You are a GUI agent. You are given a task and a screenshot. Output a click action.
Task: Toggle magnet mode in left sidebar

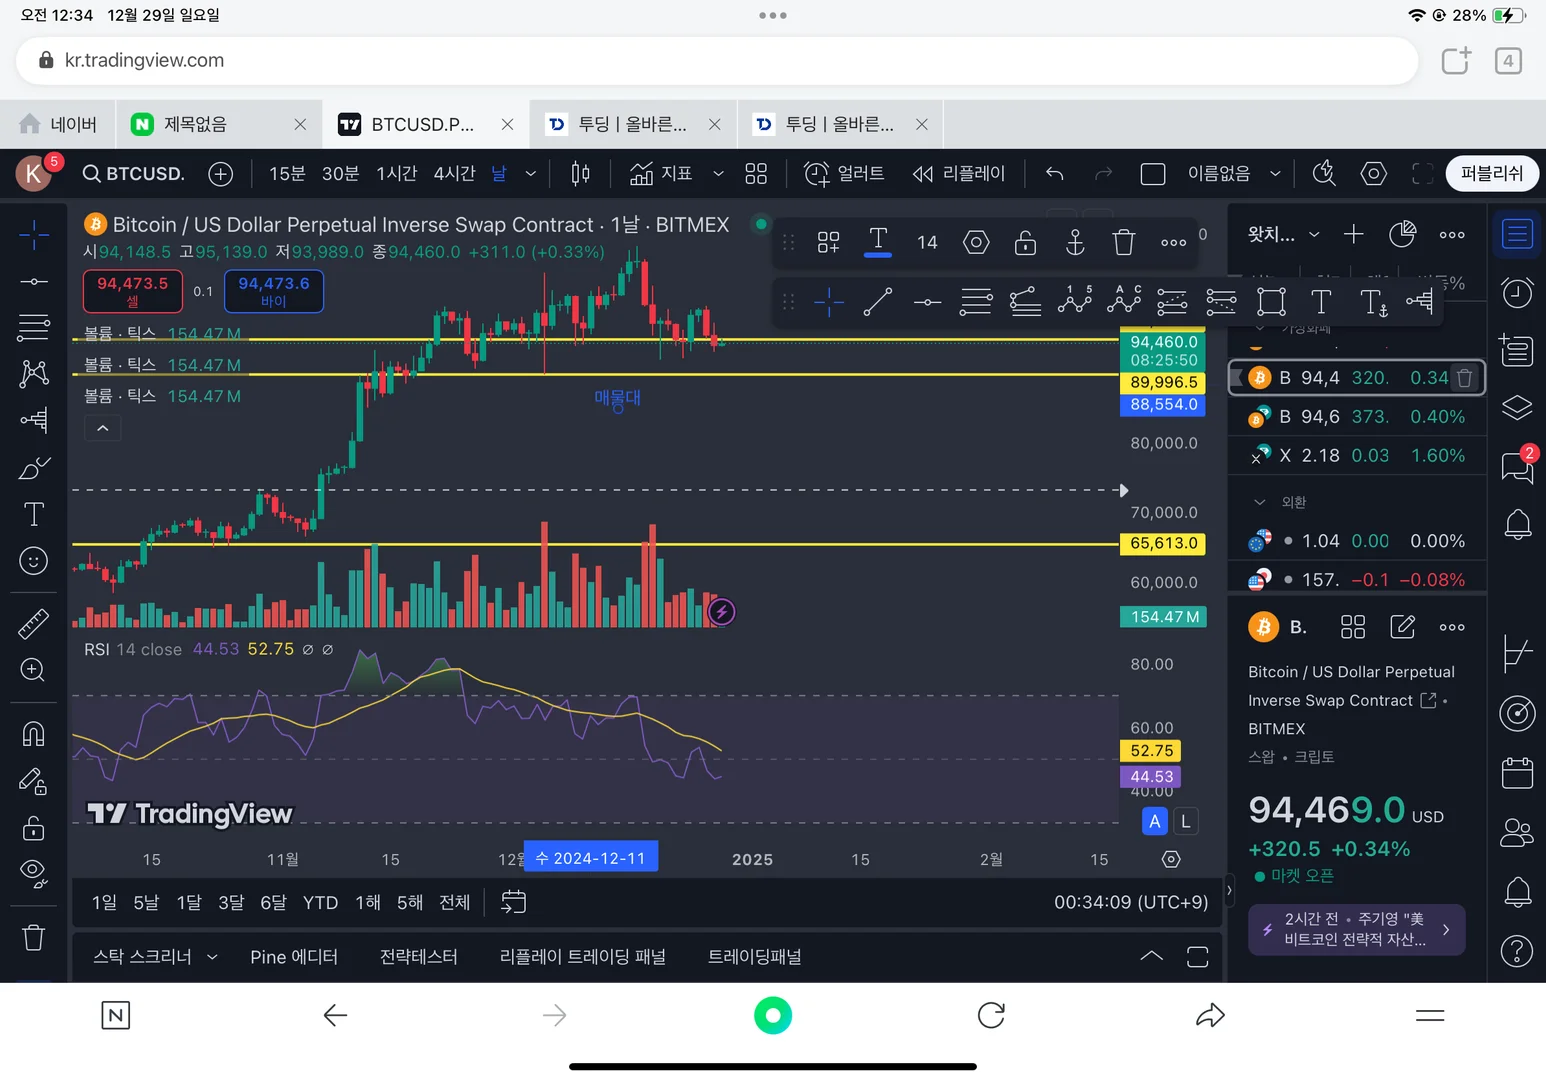[34, 734]
